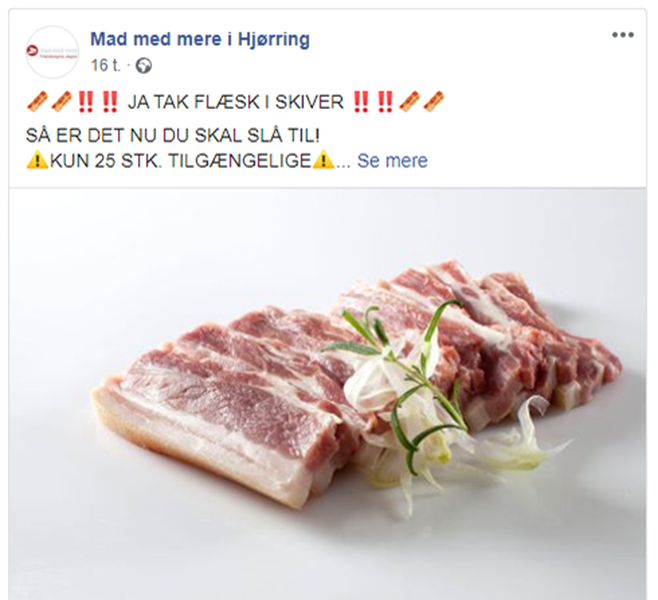Image resolution: width=658 pixels, height=600 pixels.
Task: Click the Mad med mere profile avatar
Action: (52, 52)
